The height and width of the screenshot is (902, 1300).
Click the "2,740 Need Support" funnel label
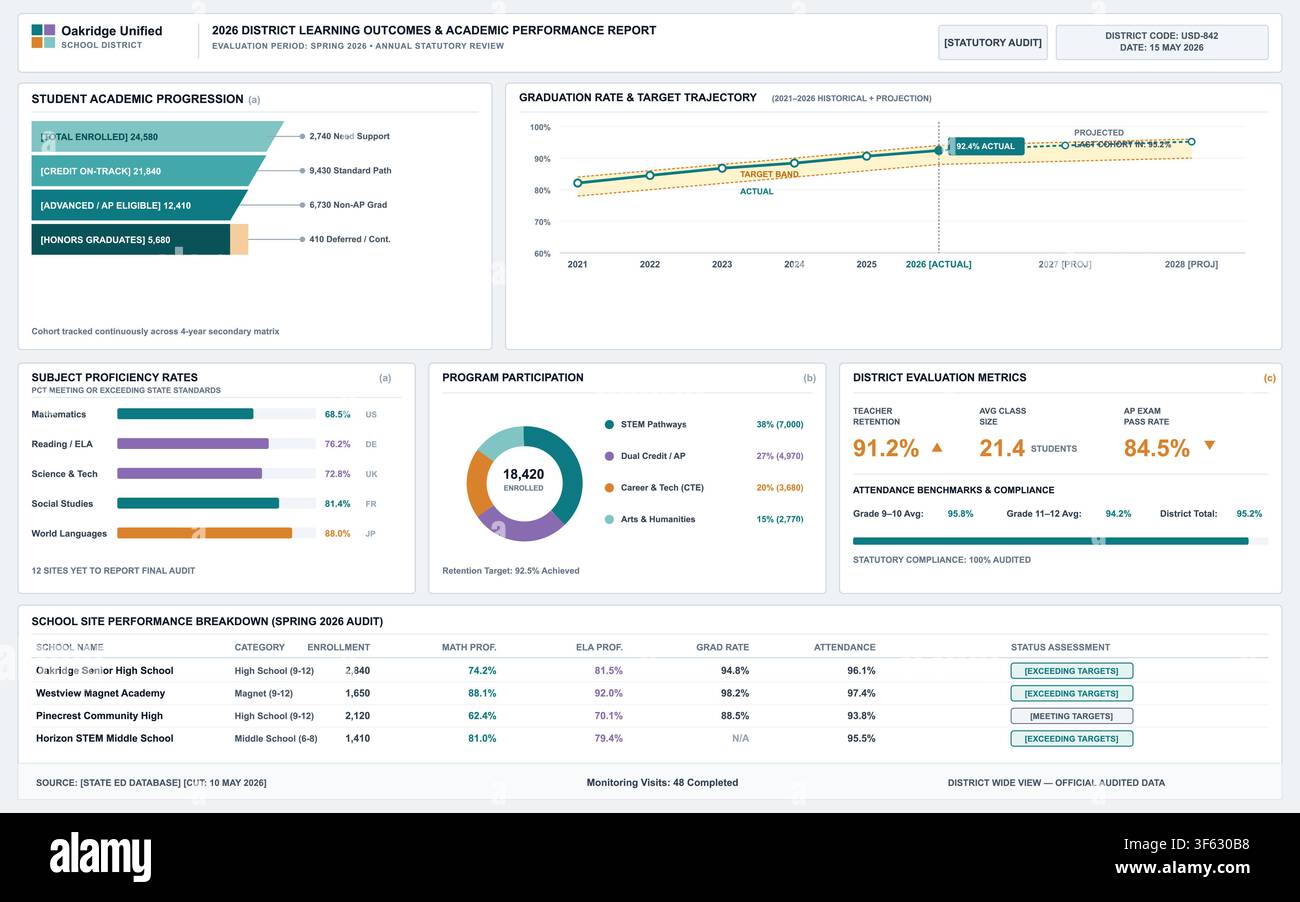tap(349, 137)
